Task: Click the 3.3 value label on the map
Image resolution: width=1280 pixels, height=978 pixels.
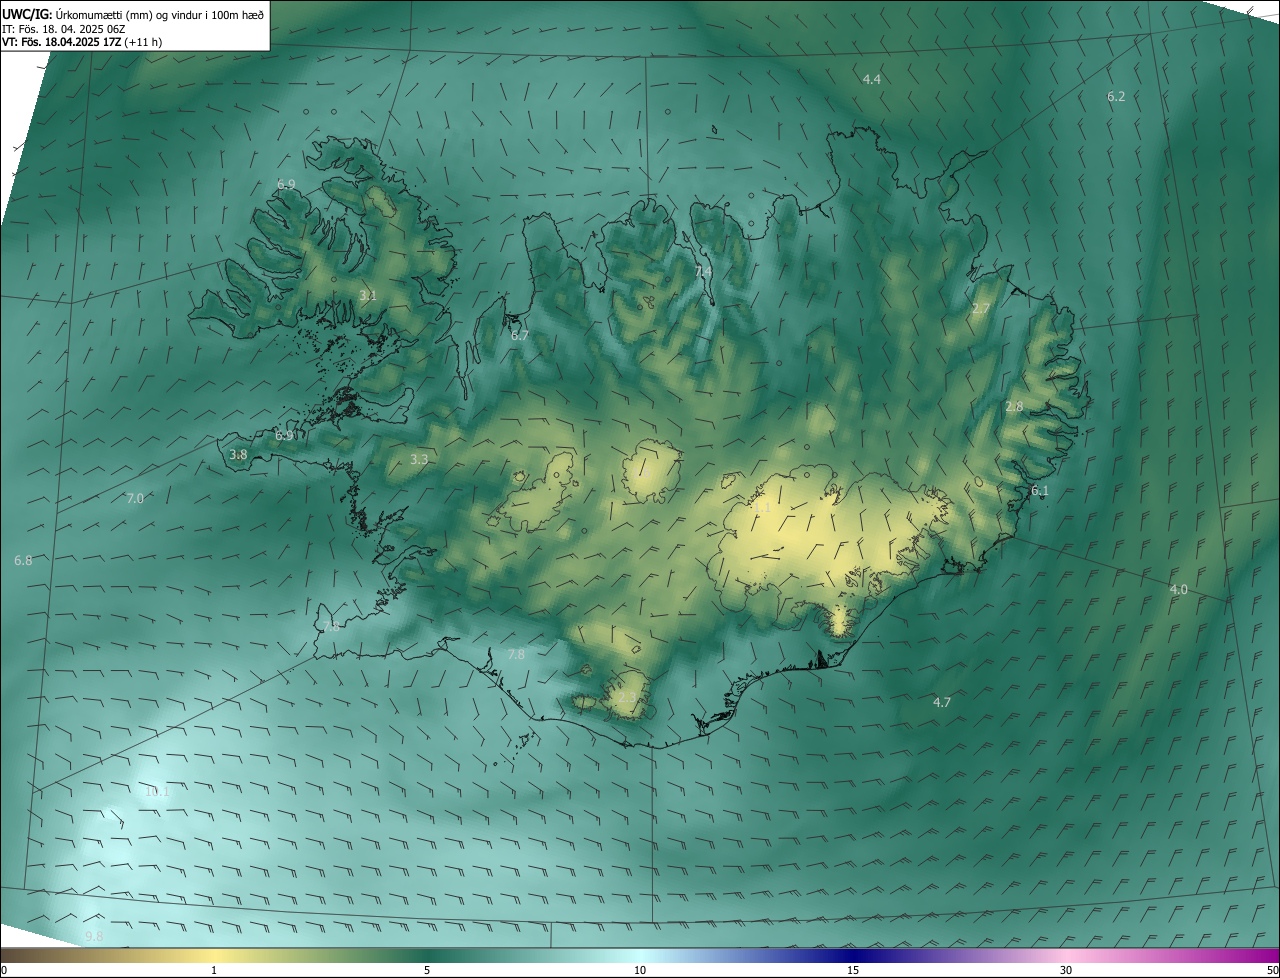Action: pos(419,459)
